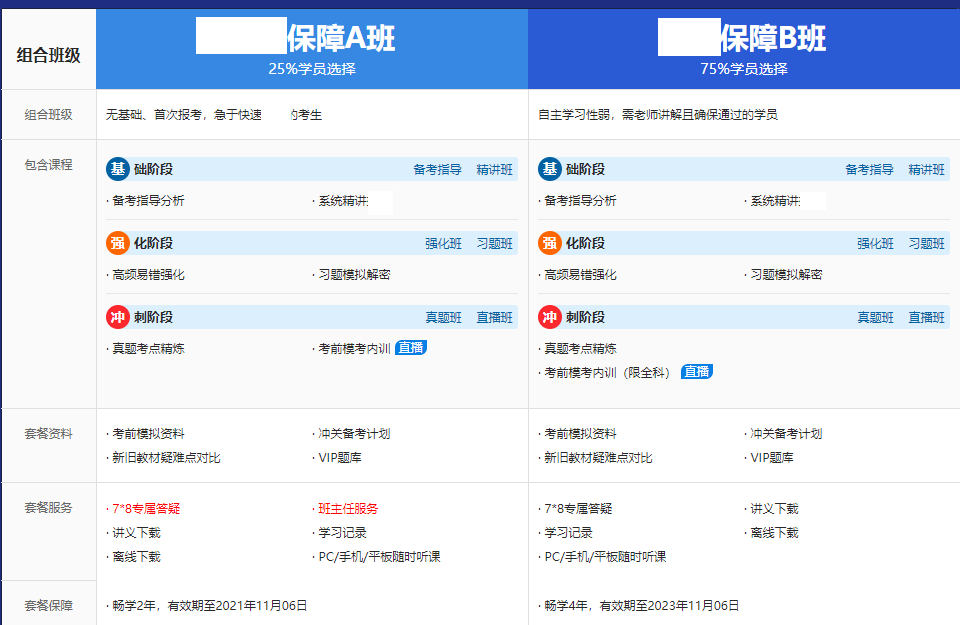
Task: Click the 直播 badge beside 考前模考内训（限全科）
Action: [697, 372]
